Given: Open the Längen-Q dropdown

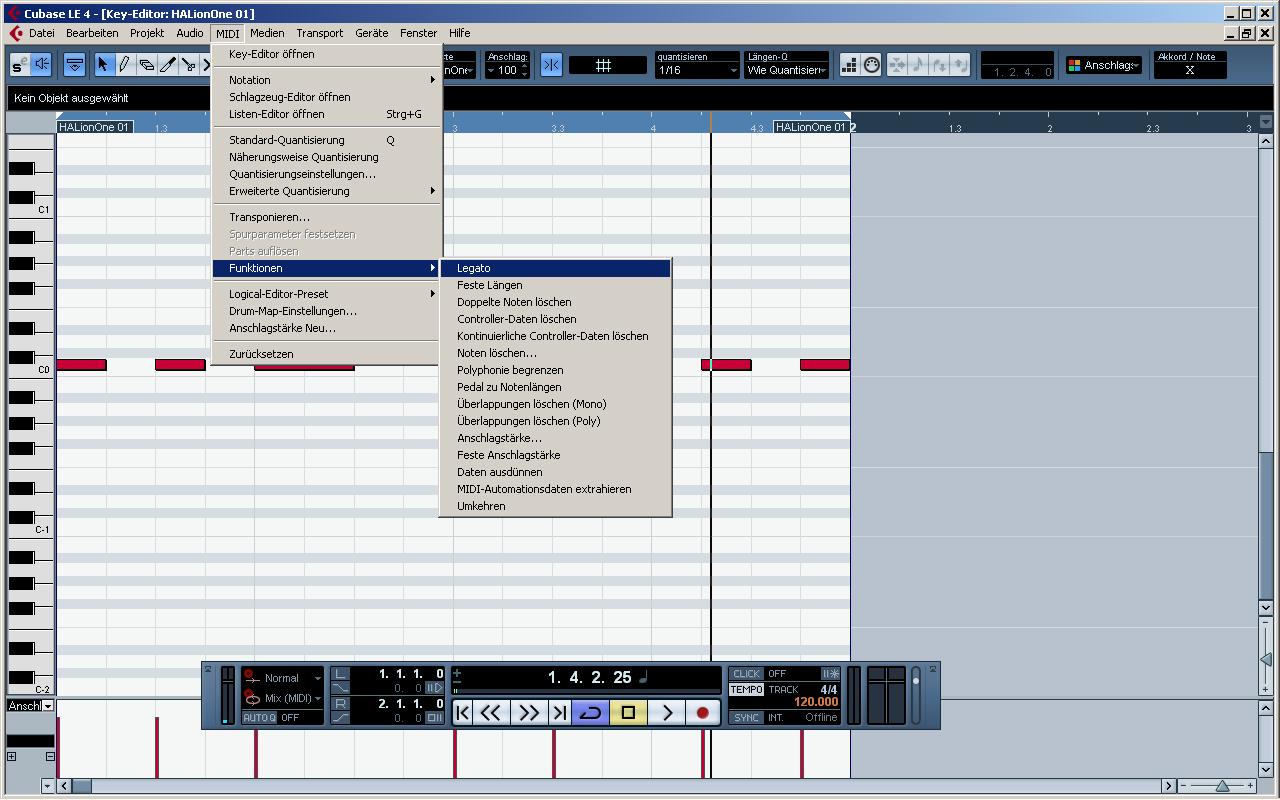Looking at the screenshot, I should (786, 71).
